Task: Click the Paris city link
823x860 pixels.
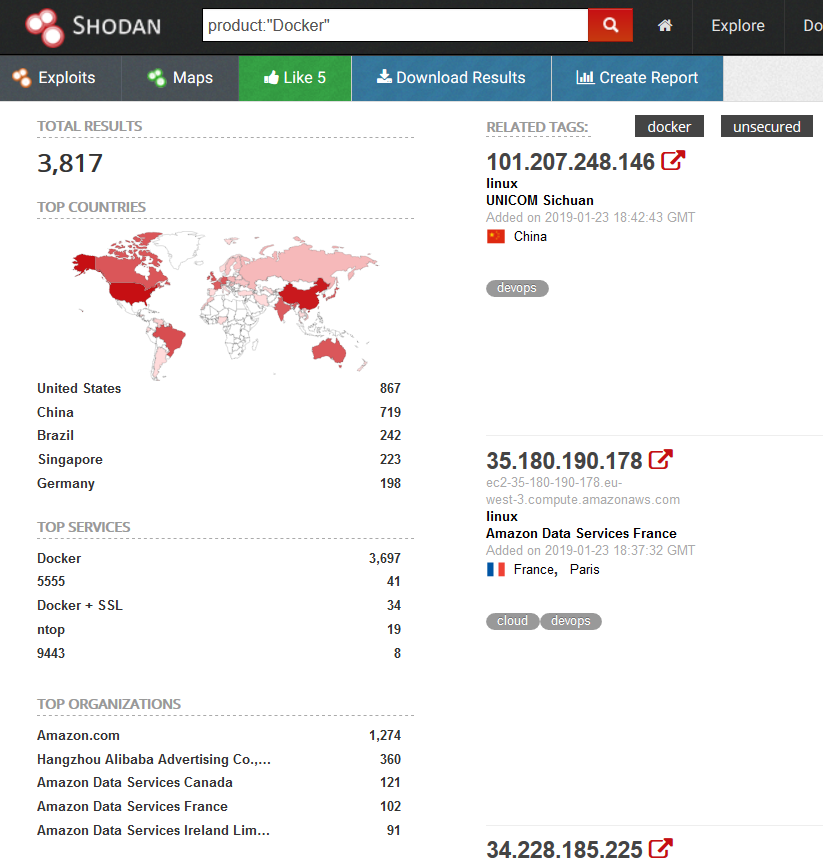Action: click(584, 569)
